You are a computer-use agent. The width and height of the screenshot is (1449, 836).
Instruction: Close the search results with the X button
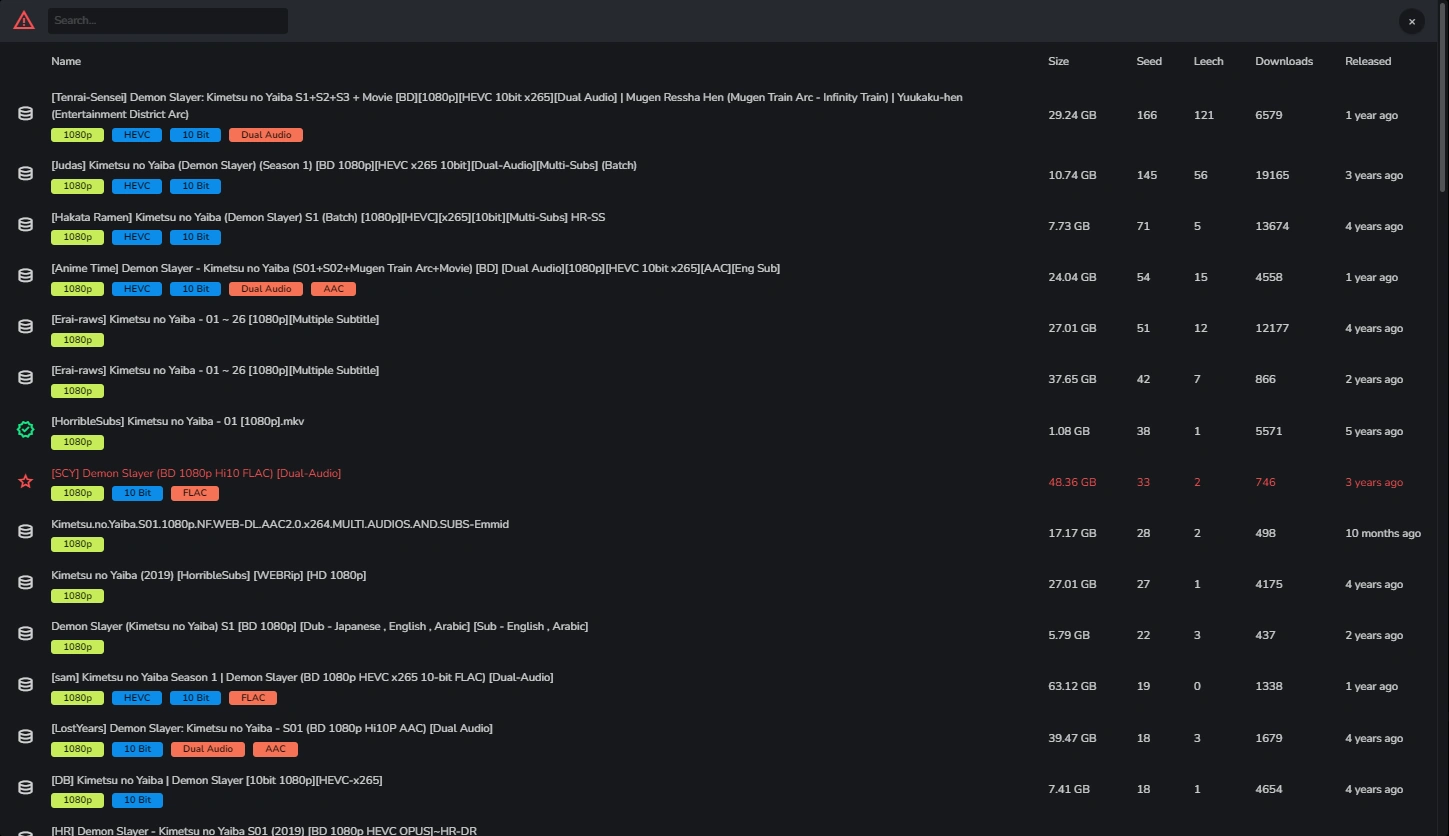(x=1411, y=21)
